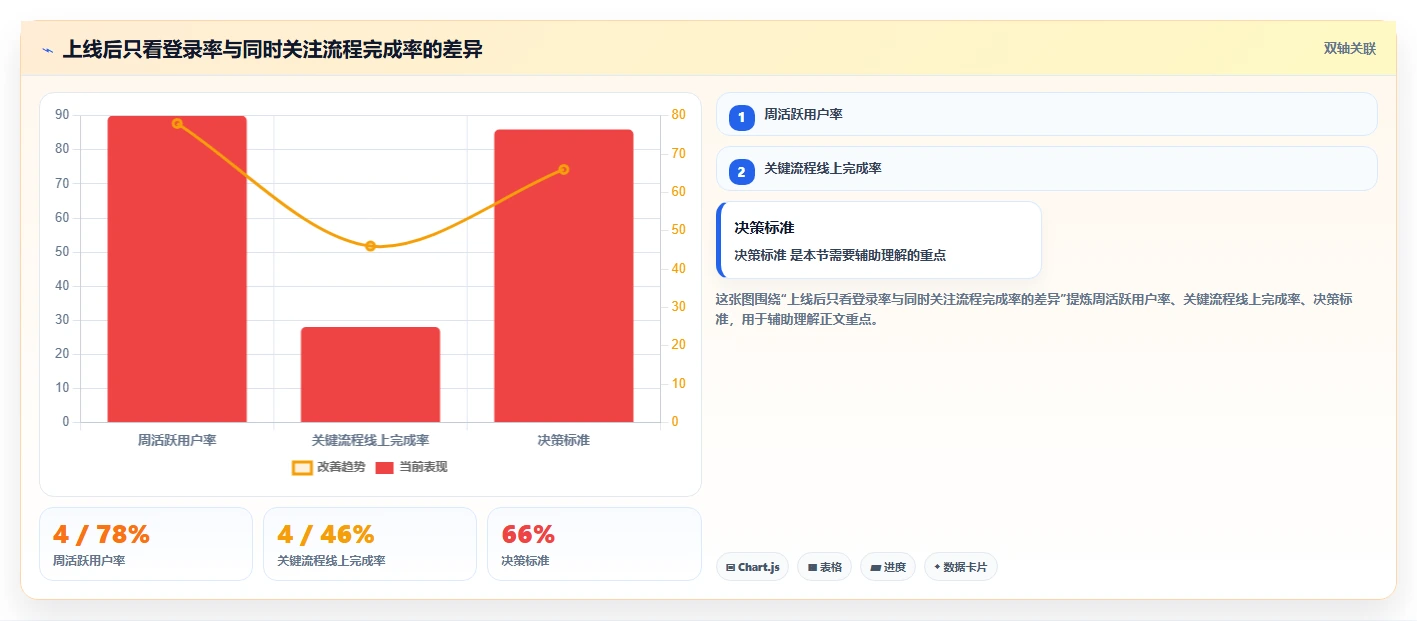
Task: Click the x-axis label 周活跃用户率
Action: point(177,440)
